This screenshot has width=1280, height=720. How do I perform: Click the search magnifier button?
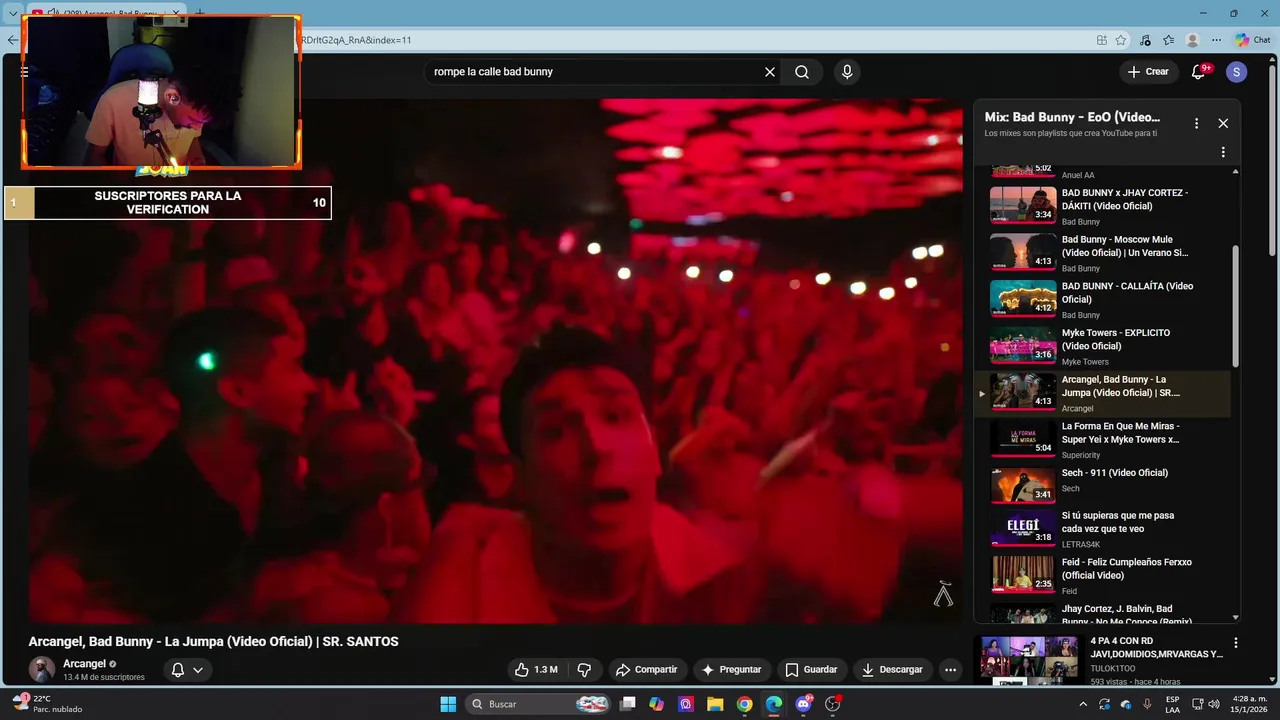click(802, 72)
